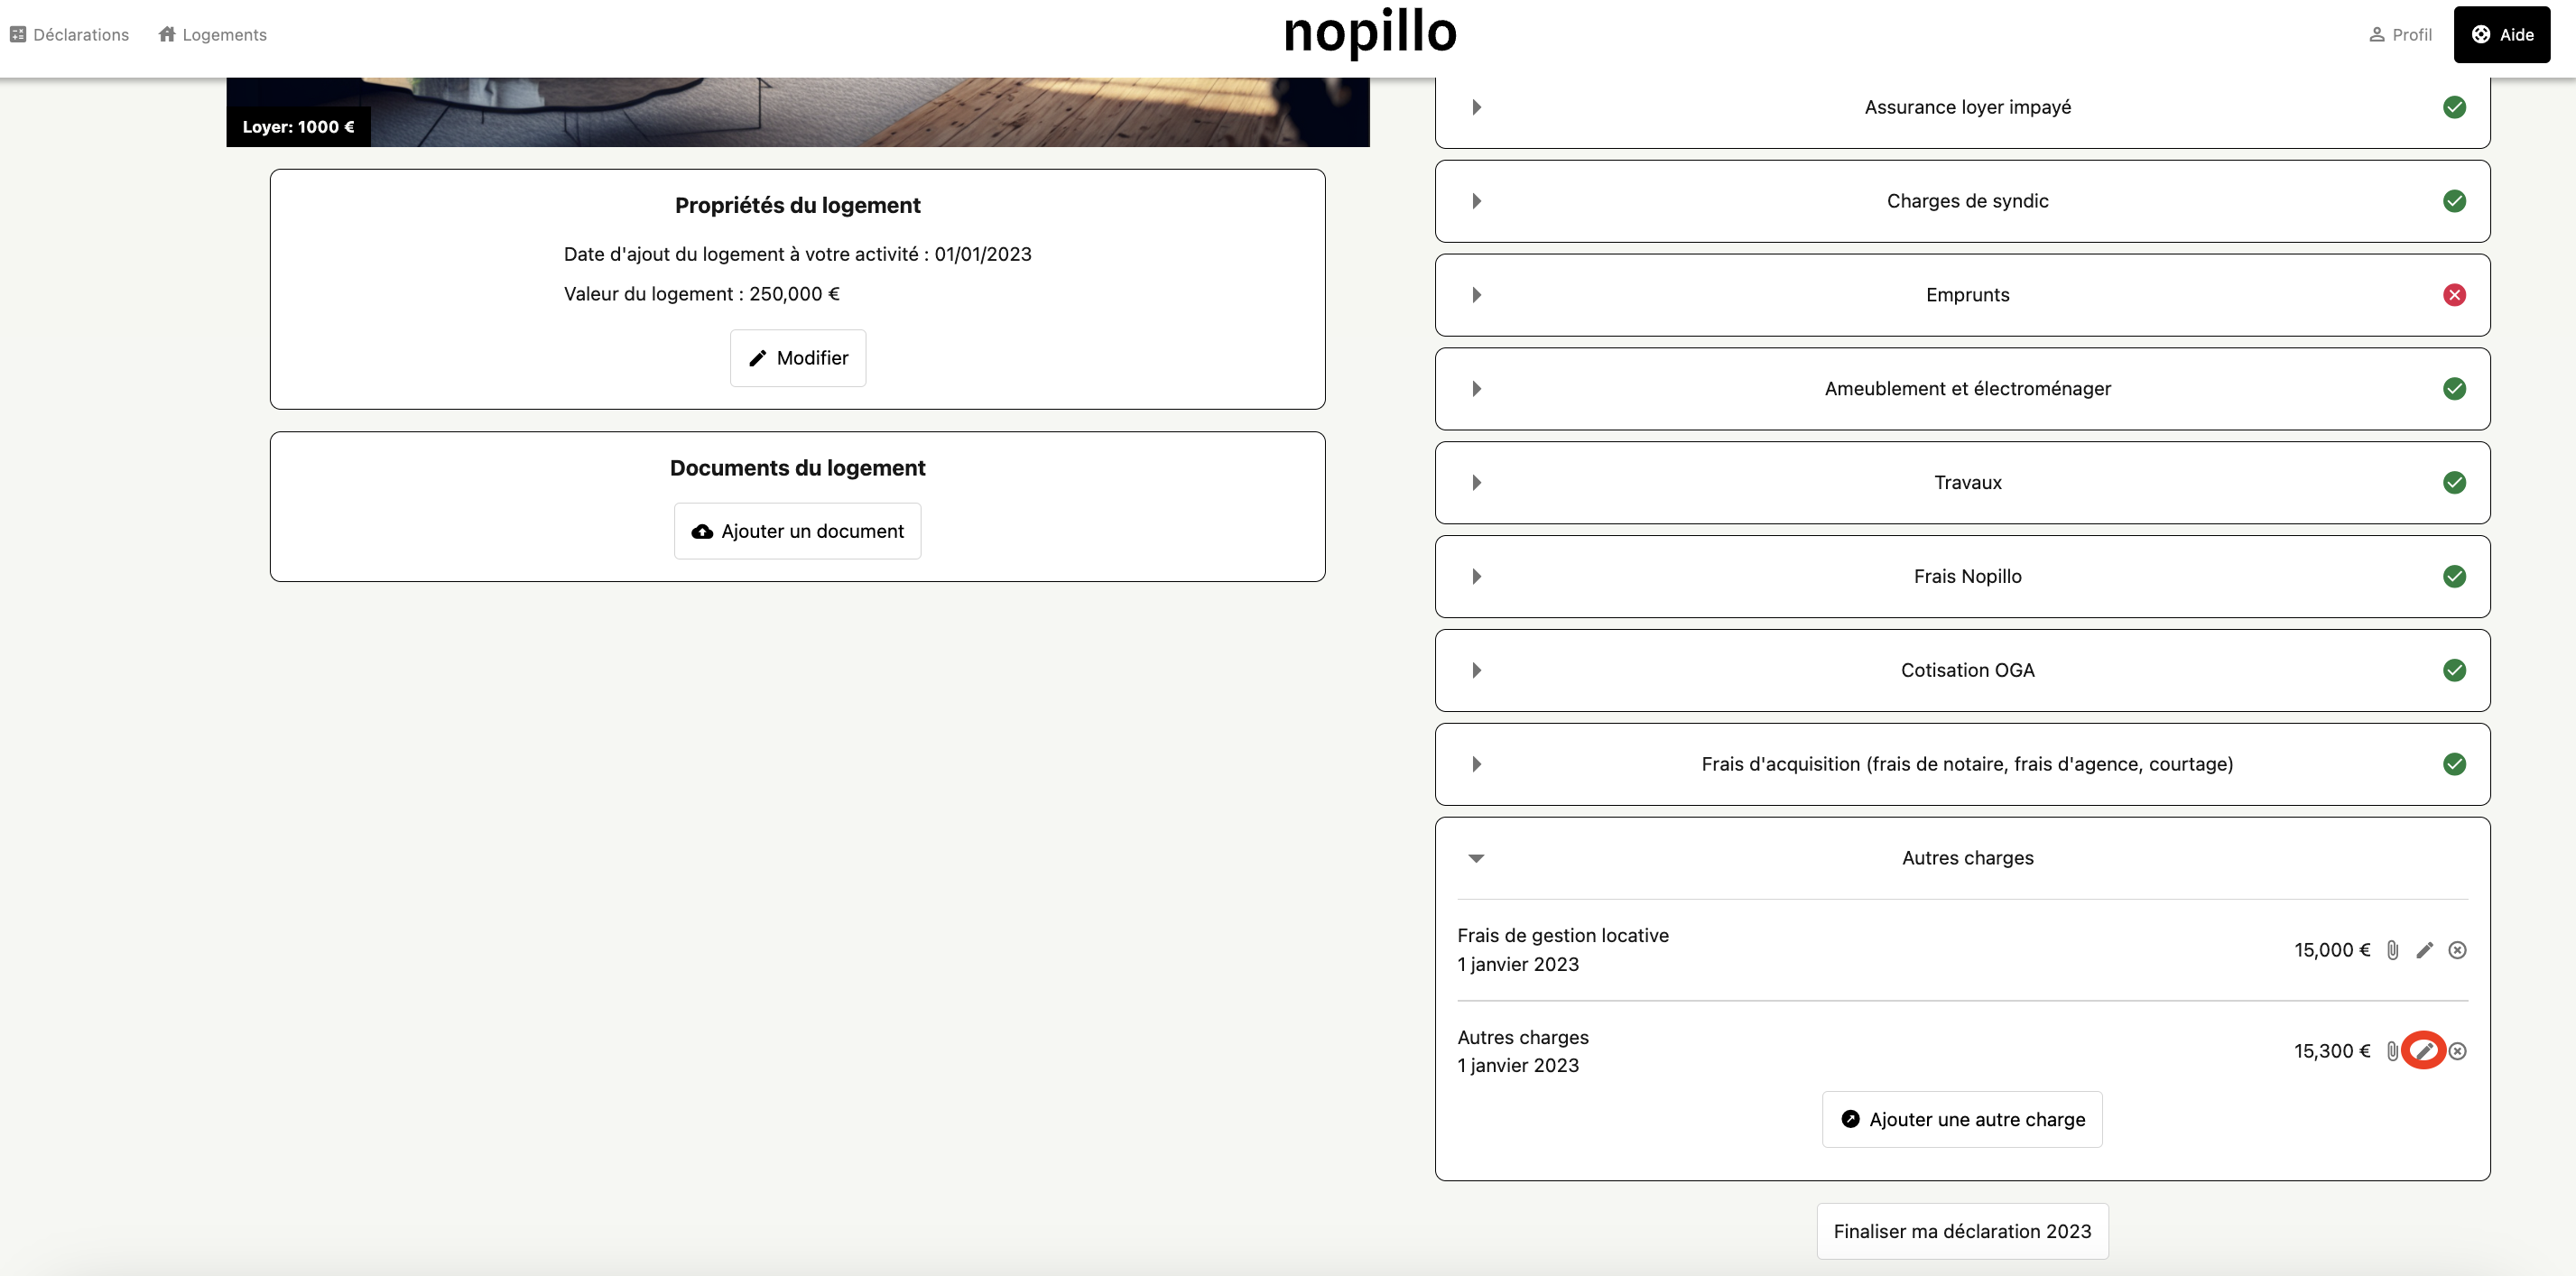Remove the 15,300 € Autres charges entry

coord(2458,1051)
